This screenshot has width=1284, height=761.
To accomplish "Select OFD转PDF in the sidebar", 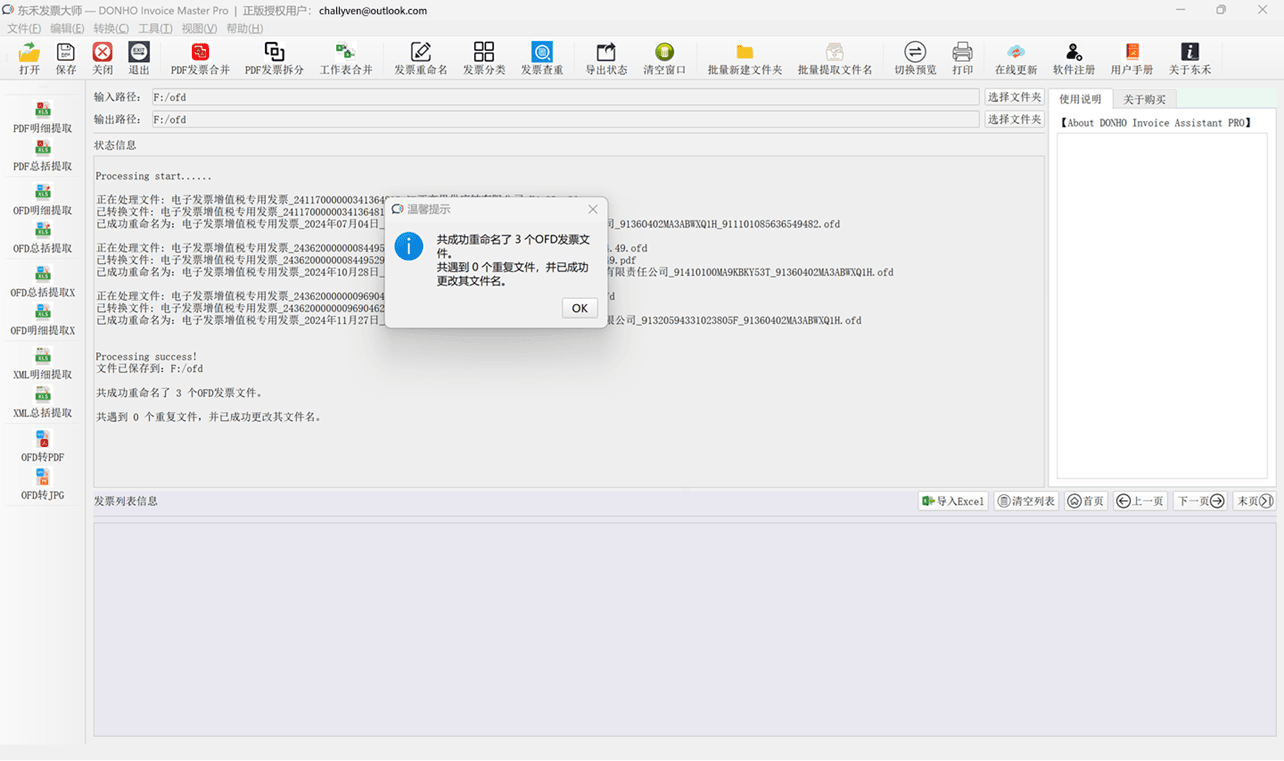I will 43,447.
